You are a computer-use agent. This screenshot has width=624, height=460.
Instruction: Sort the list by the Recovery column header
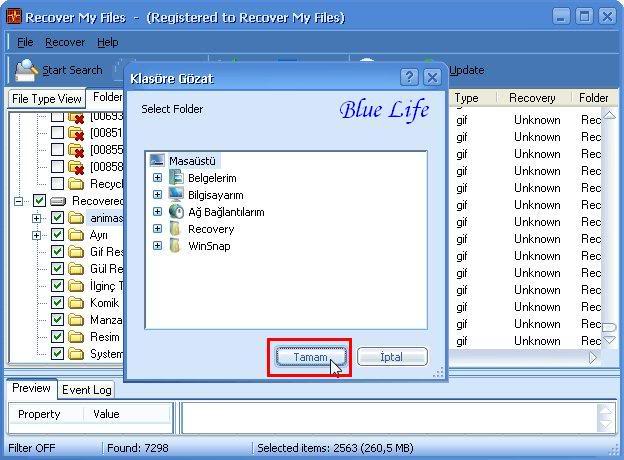click(x=533, y=98)
